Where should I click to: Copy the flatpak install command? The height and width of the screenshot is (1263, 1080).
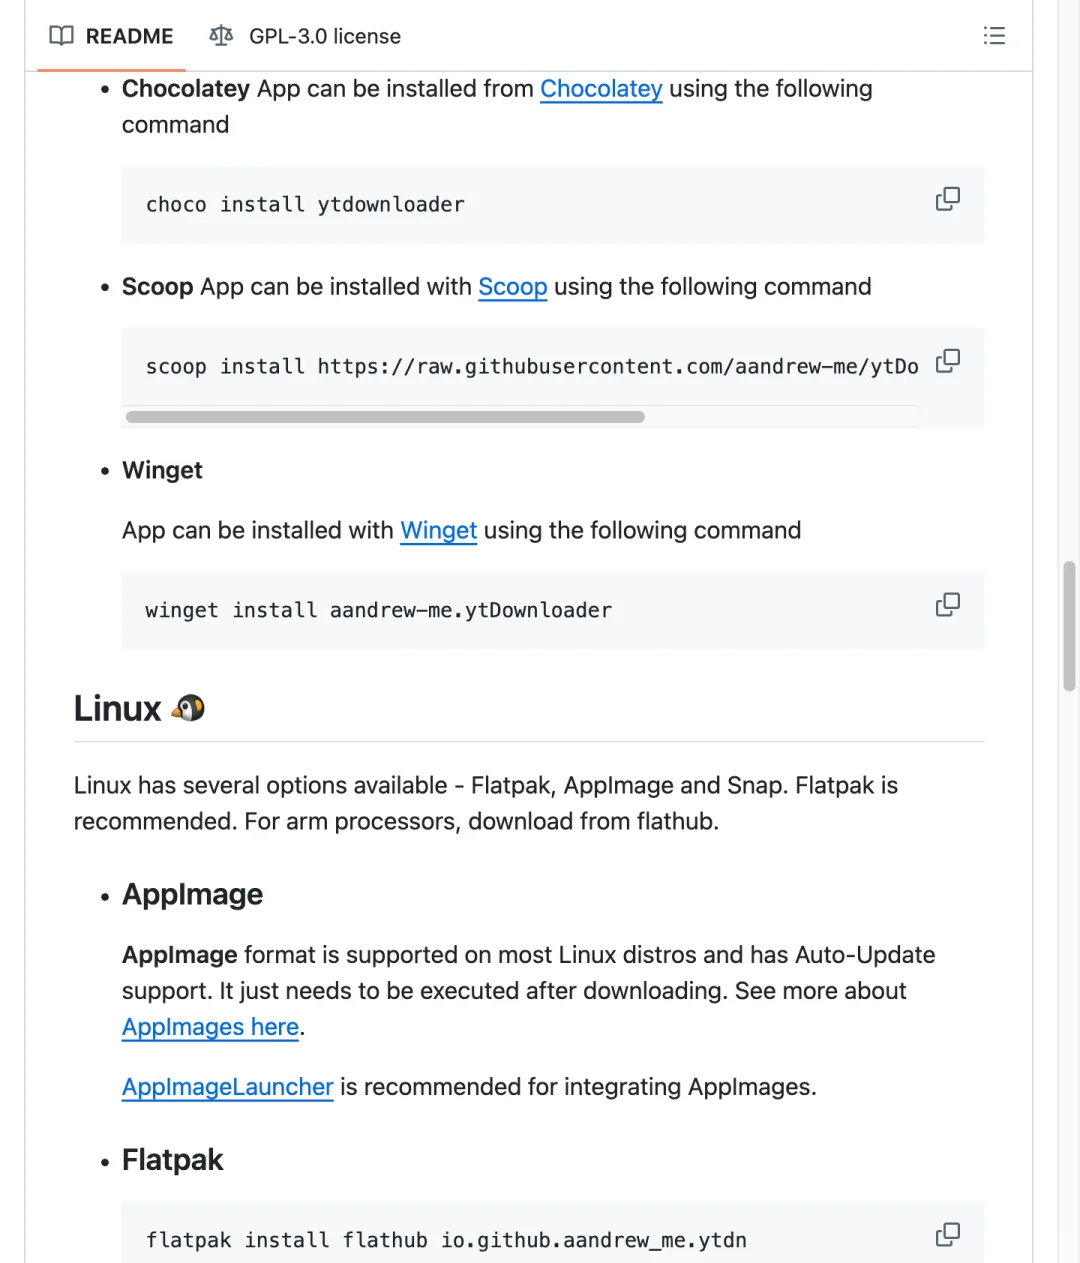tap(947, 1235)
